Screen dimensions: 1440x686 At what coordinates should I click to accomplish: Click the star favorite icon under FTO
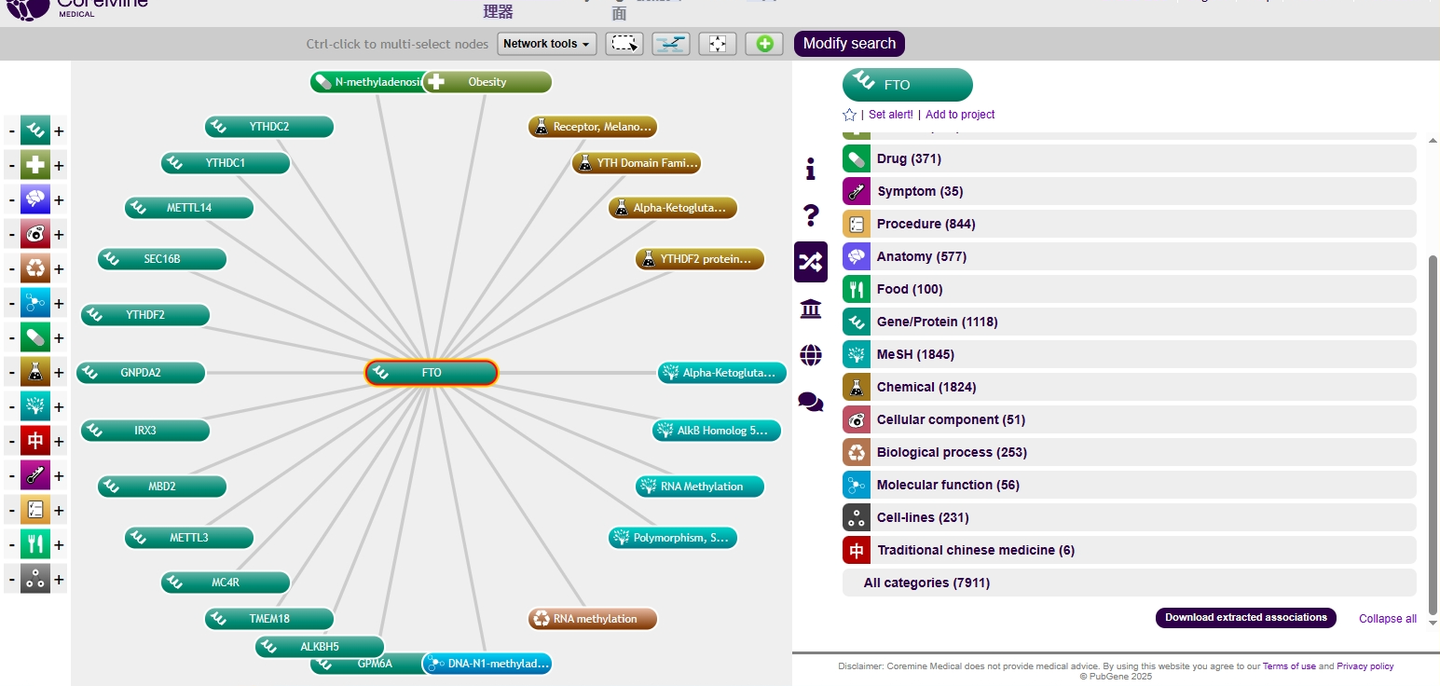(850, 115)
